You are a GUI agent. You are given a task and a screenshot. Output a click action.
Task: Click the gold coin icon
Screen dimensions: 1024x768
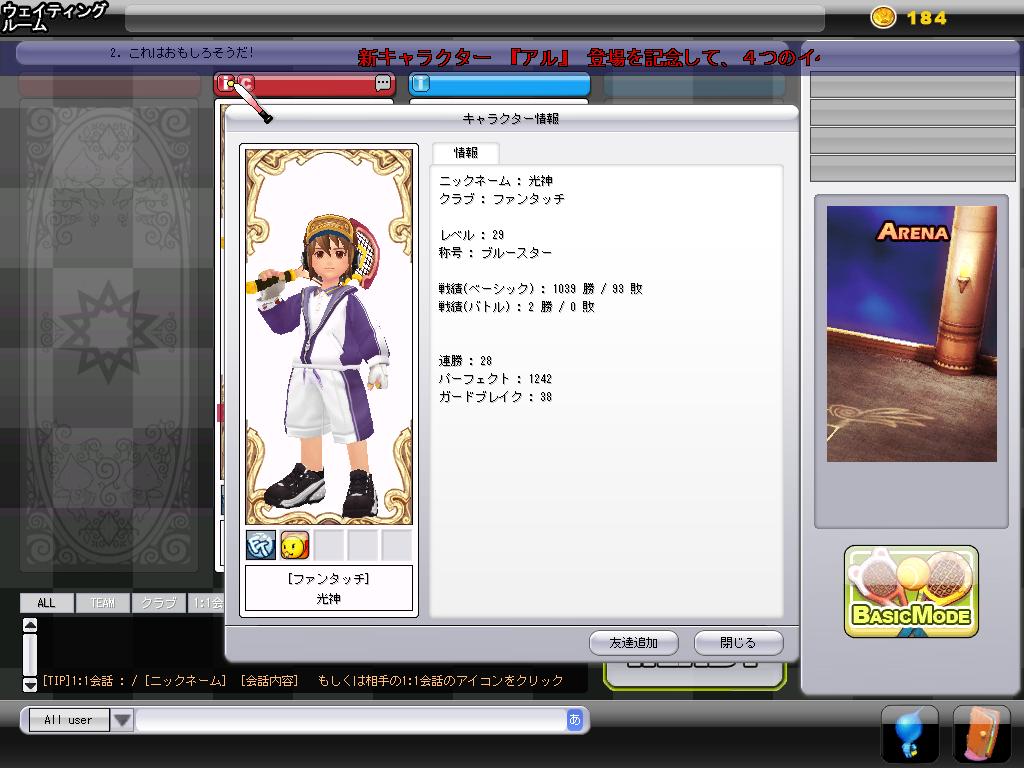(x=883, y=17)
